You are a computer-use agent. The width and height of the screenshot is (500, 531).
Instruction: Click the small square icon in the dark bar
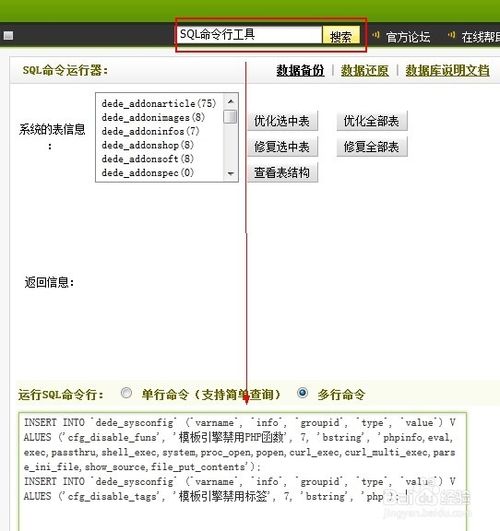pyautogui.click(x=8, y=36)
